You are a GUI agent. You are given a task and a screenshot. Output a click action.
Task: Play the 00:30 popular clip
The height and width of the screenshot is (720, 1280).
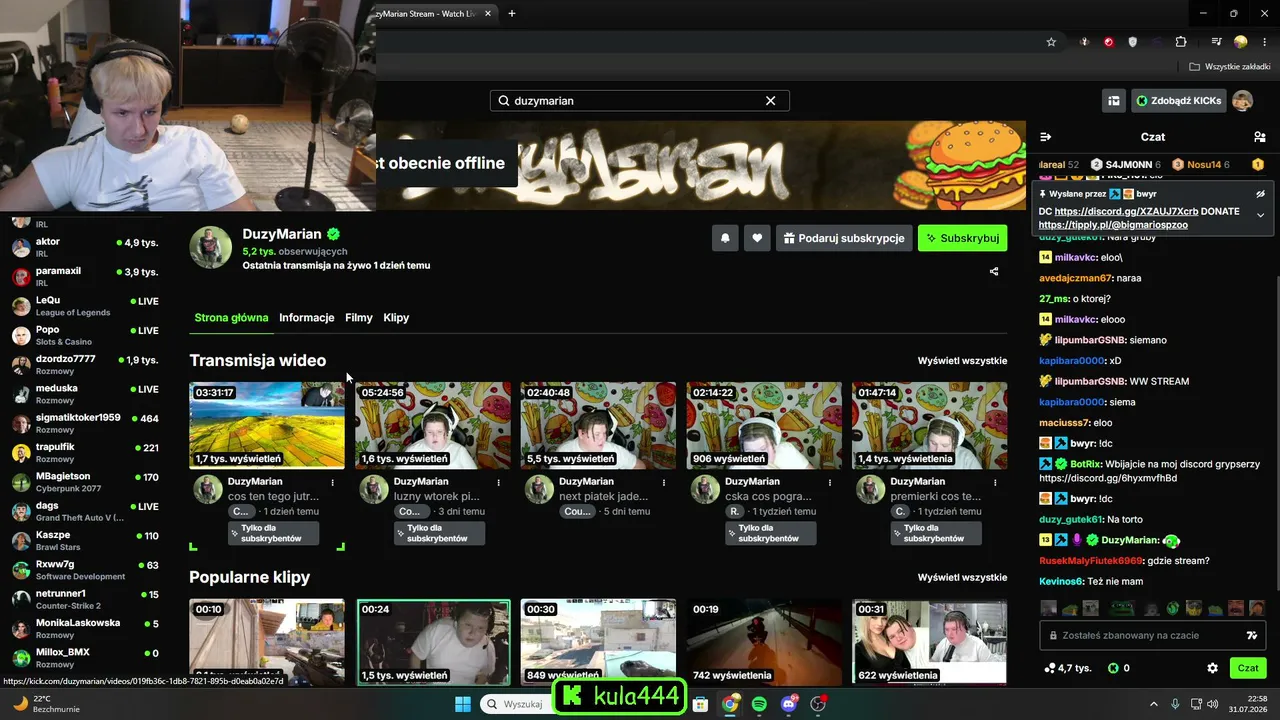tap(598, 642)
